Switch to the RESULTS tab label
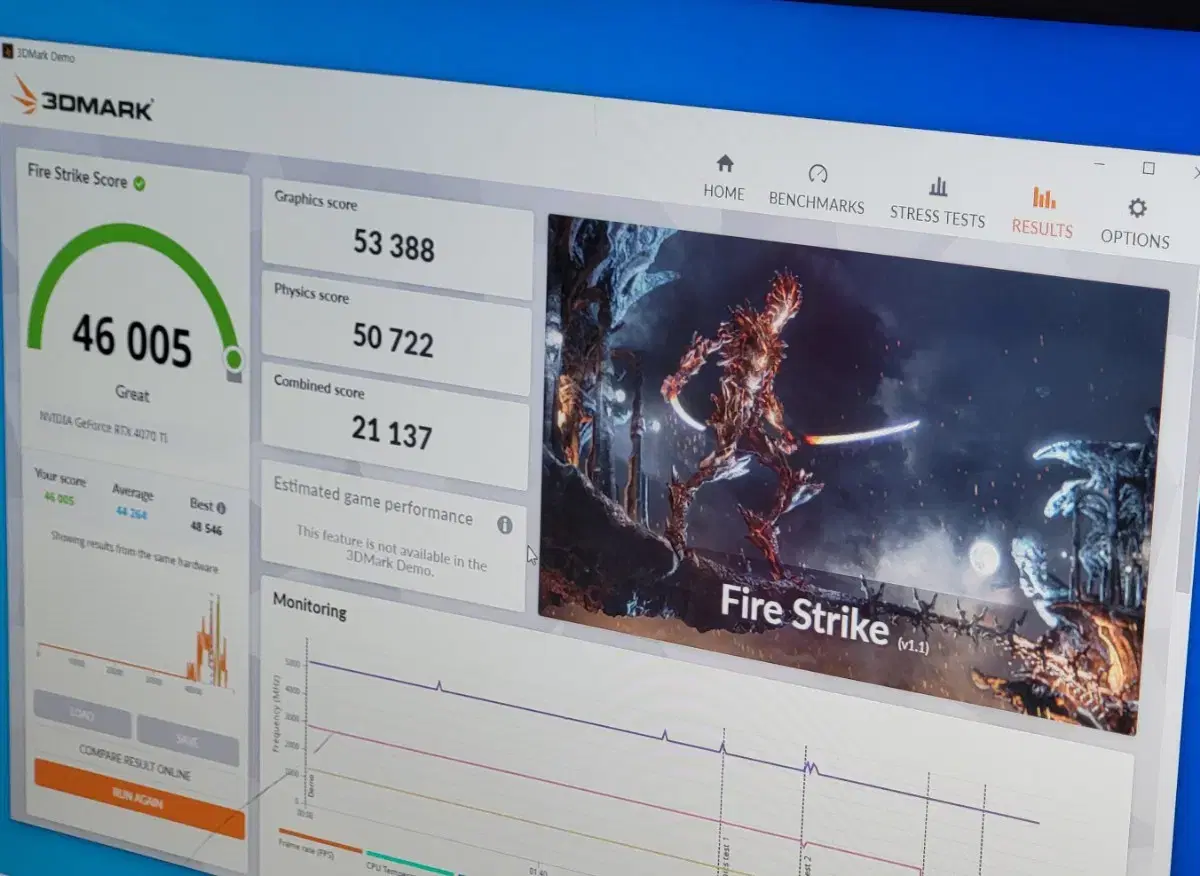Screen dimensions: 1200x876 point(1042,228)
